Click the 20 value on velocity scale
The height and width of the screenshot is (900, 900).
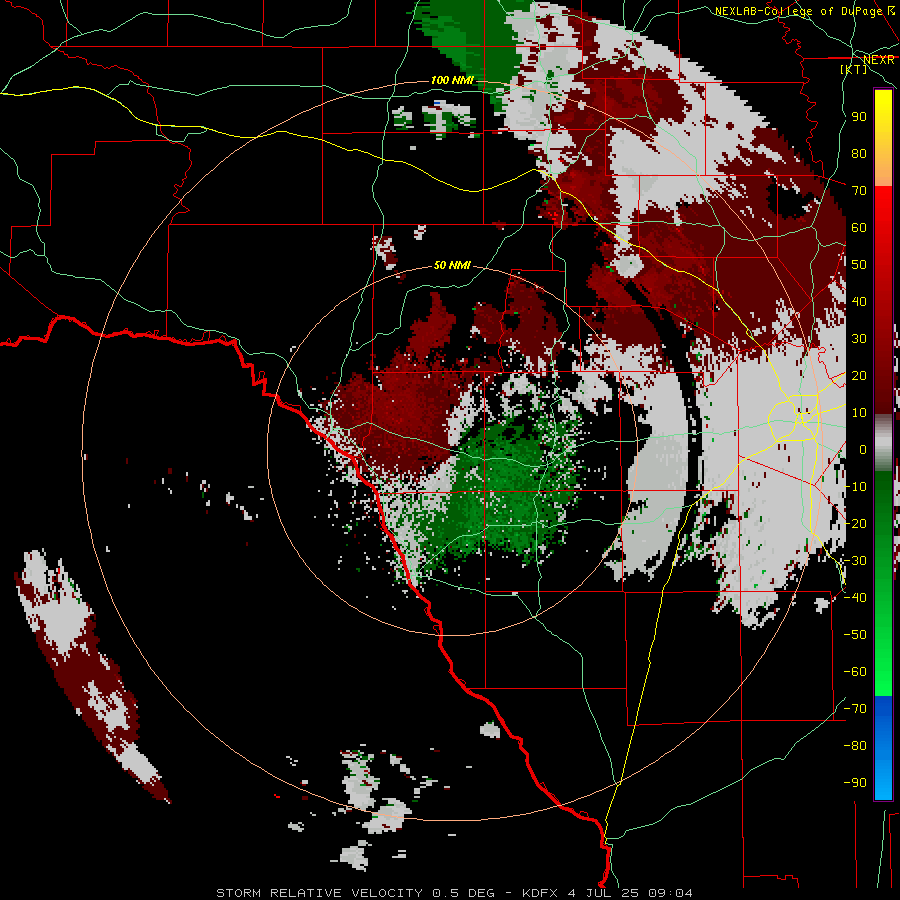(x=859, y=375)
